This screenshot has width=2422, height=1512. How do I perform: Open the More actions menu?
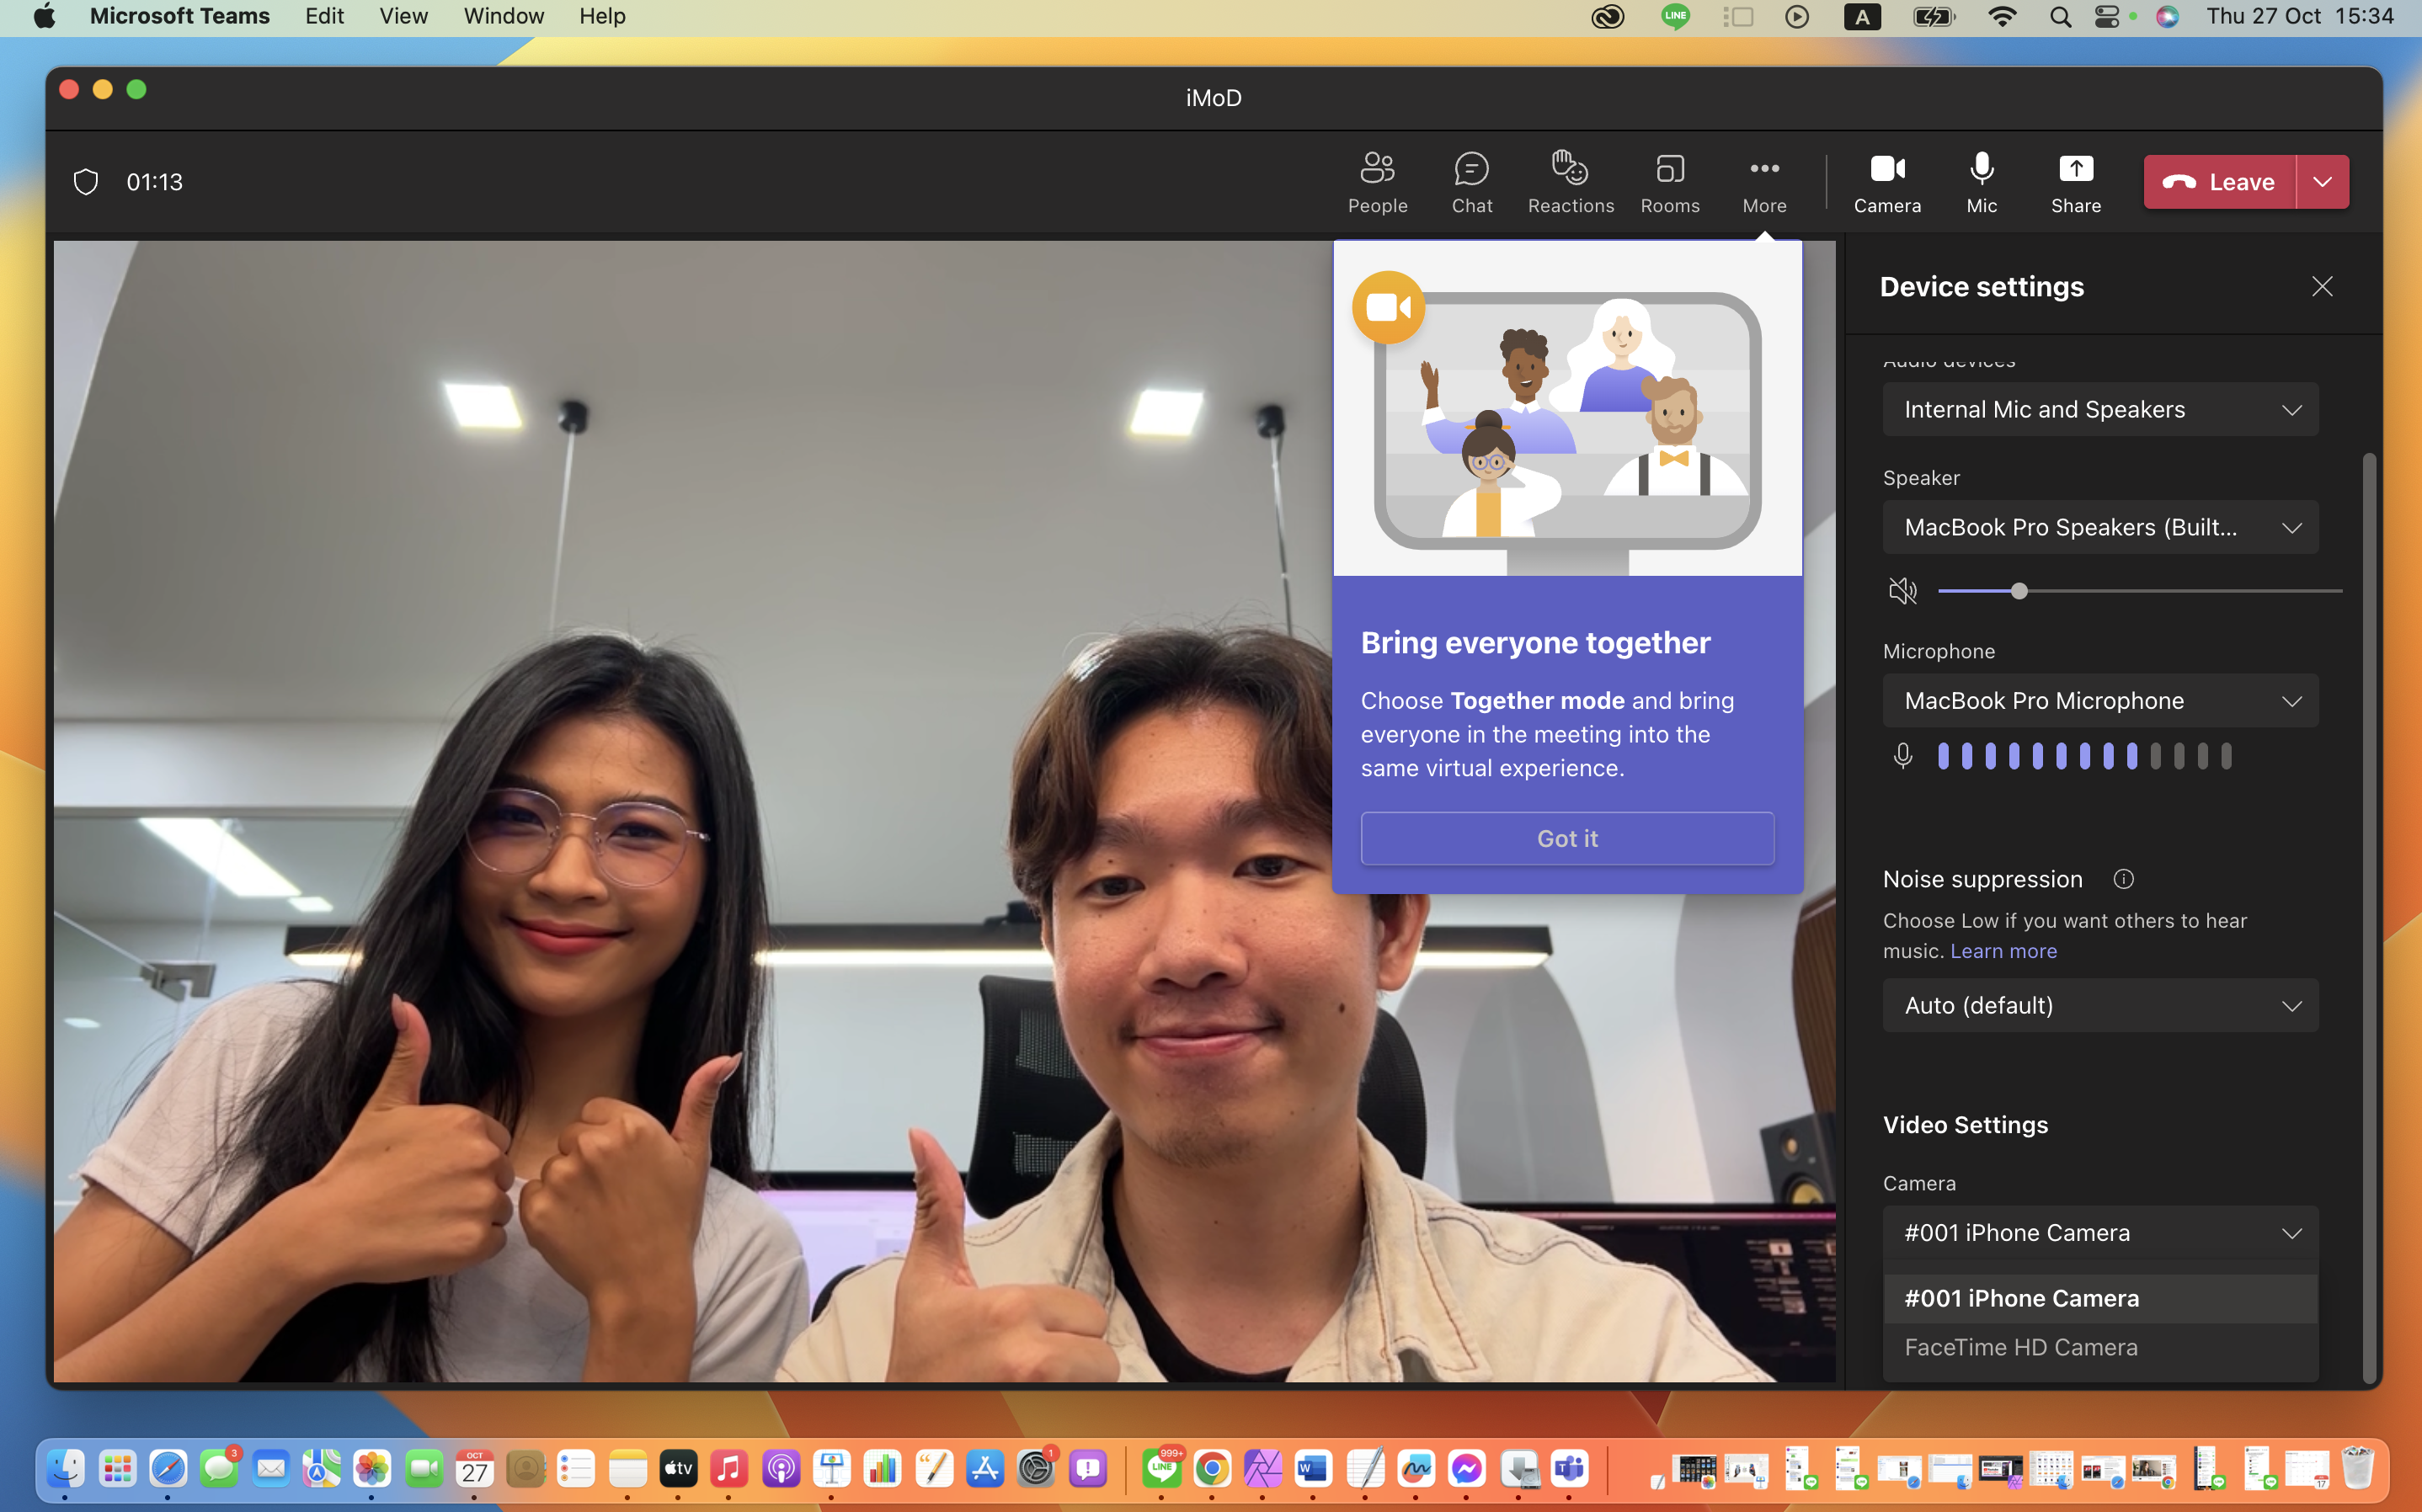(1764, 182)
